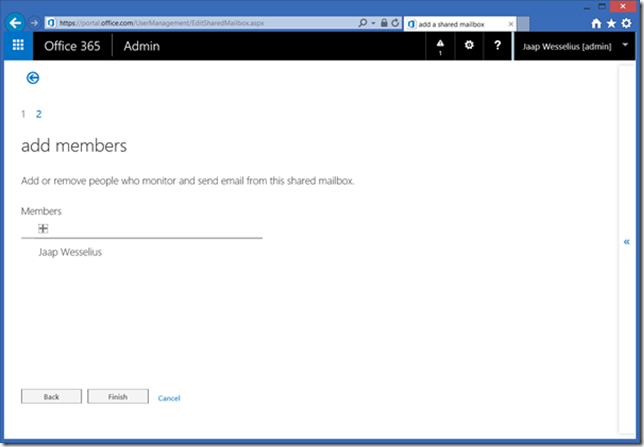
Task: Click the Finish button
Action: tap(118, 397)
